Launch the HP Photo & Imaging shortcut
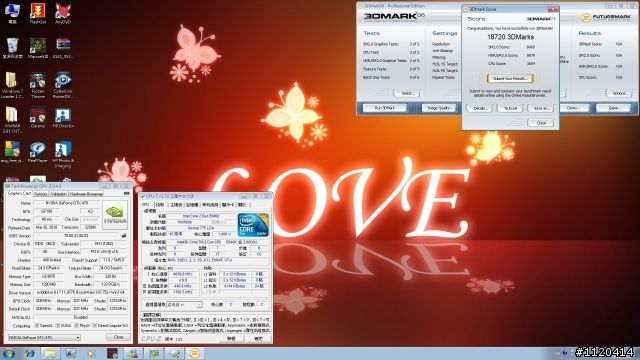640x360 pixels. (x=63, y=154)
